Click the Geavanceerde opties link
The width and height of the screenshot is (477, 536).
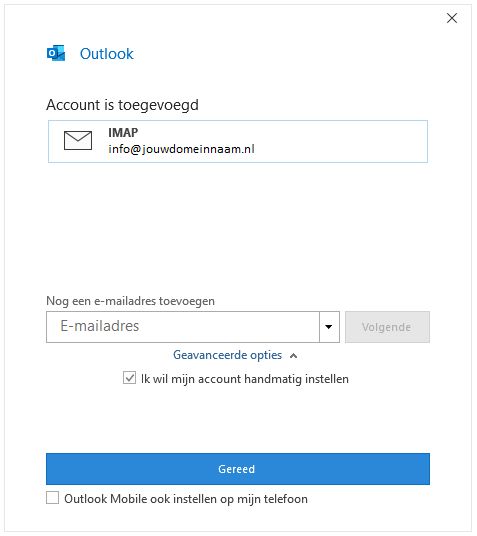(227, 355)
